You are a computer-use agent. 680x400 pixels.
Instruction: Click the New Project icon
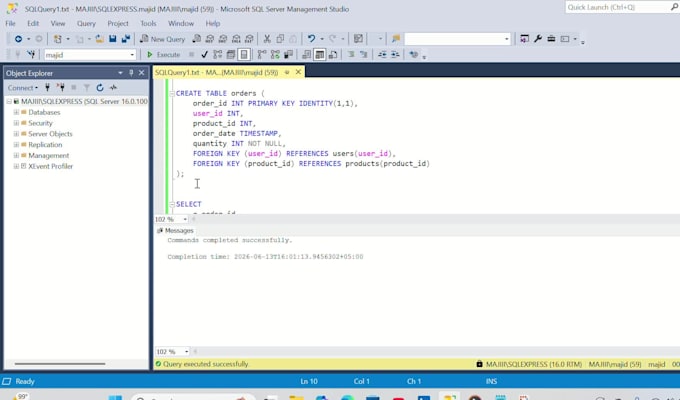58,39
